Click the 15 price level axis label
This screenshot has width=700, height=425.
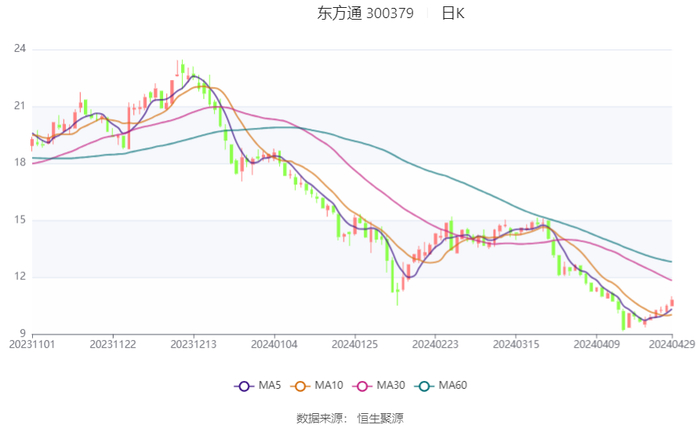pyautogui.click(x=19, y=220)
